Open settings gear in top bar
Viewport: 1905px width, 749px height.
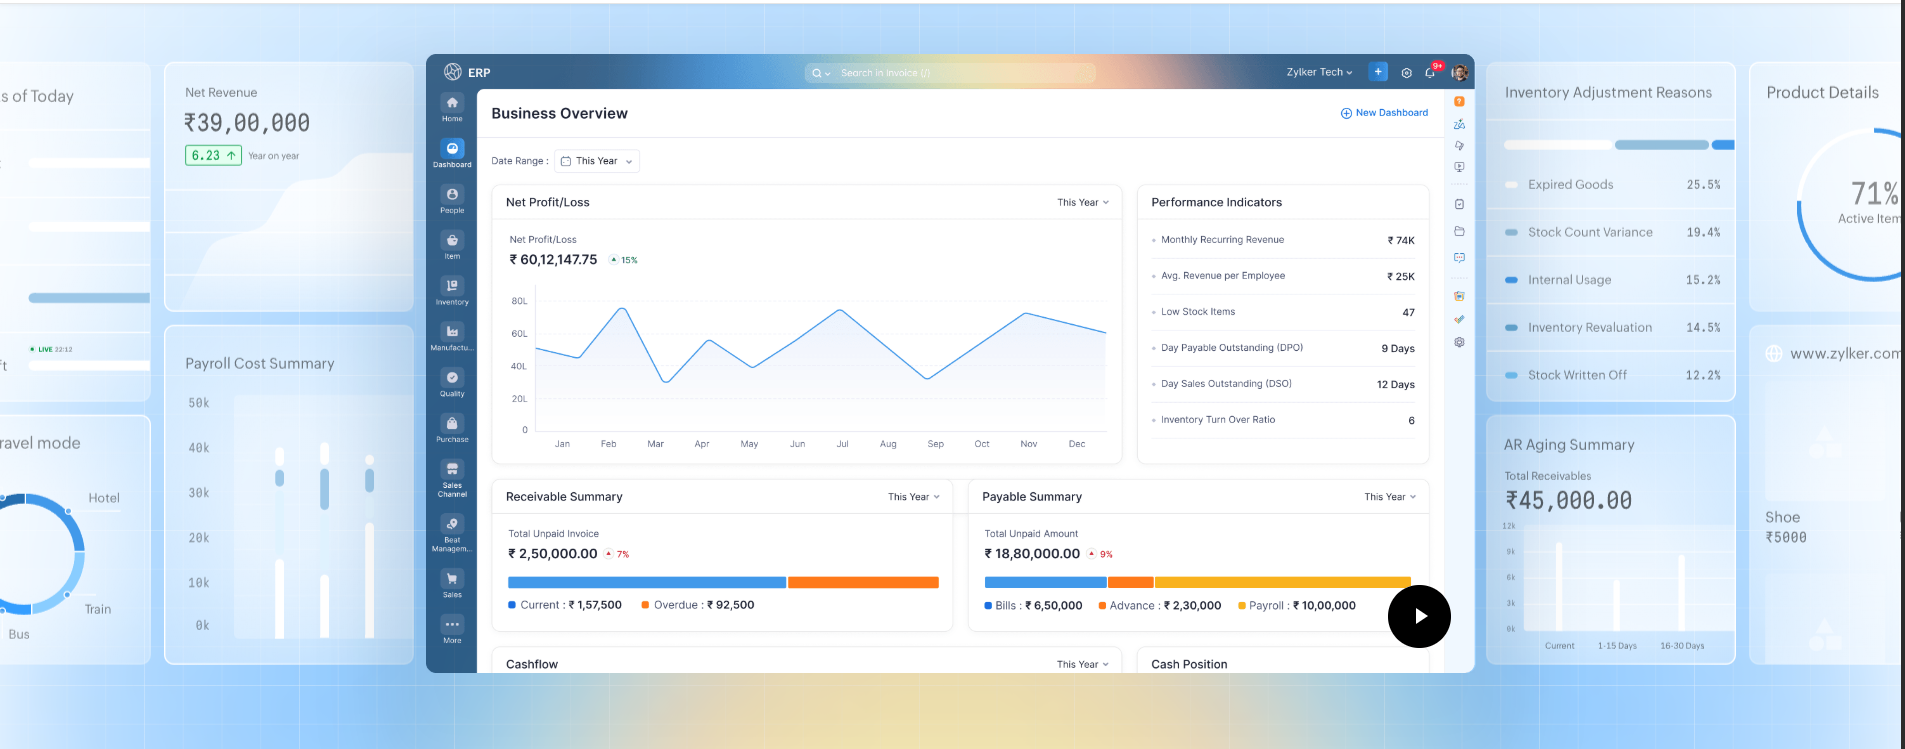click(x=1406, y=73)
